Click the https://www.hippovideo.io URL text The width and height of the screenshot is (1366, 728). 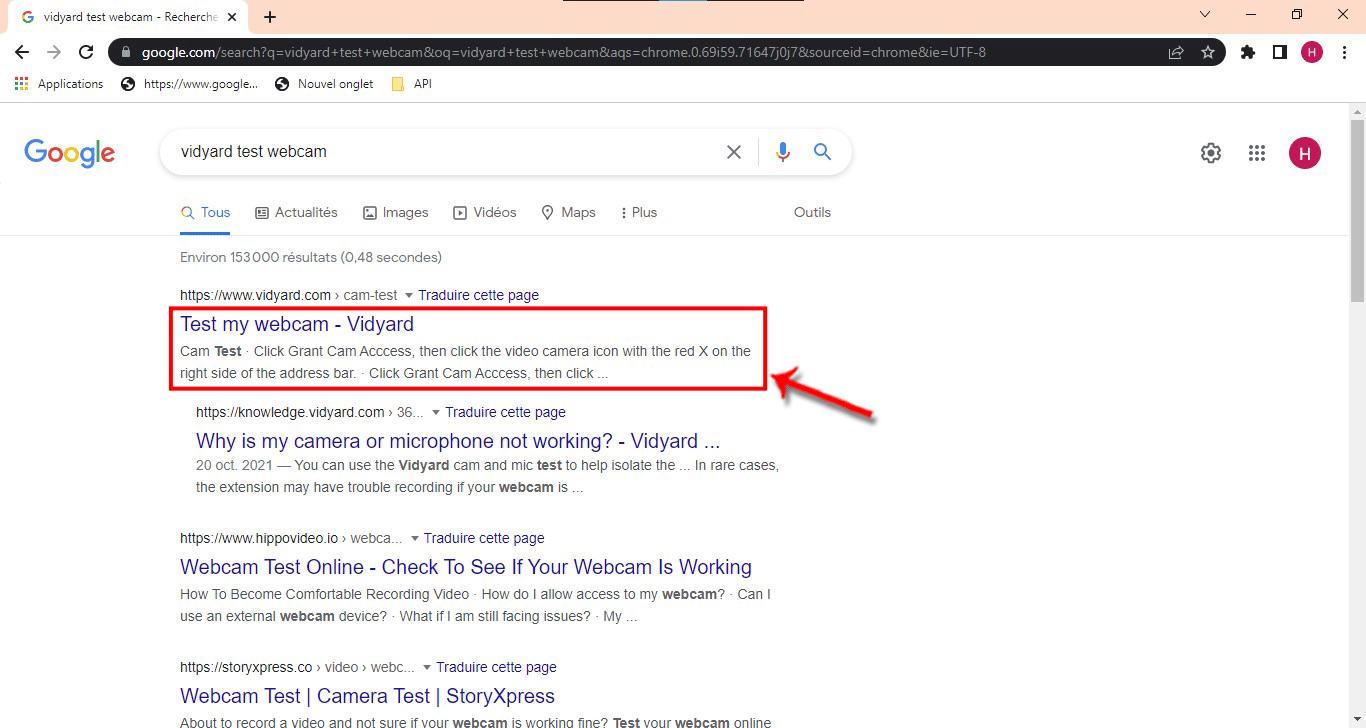pyautogui.click(x=259, y=538)
